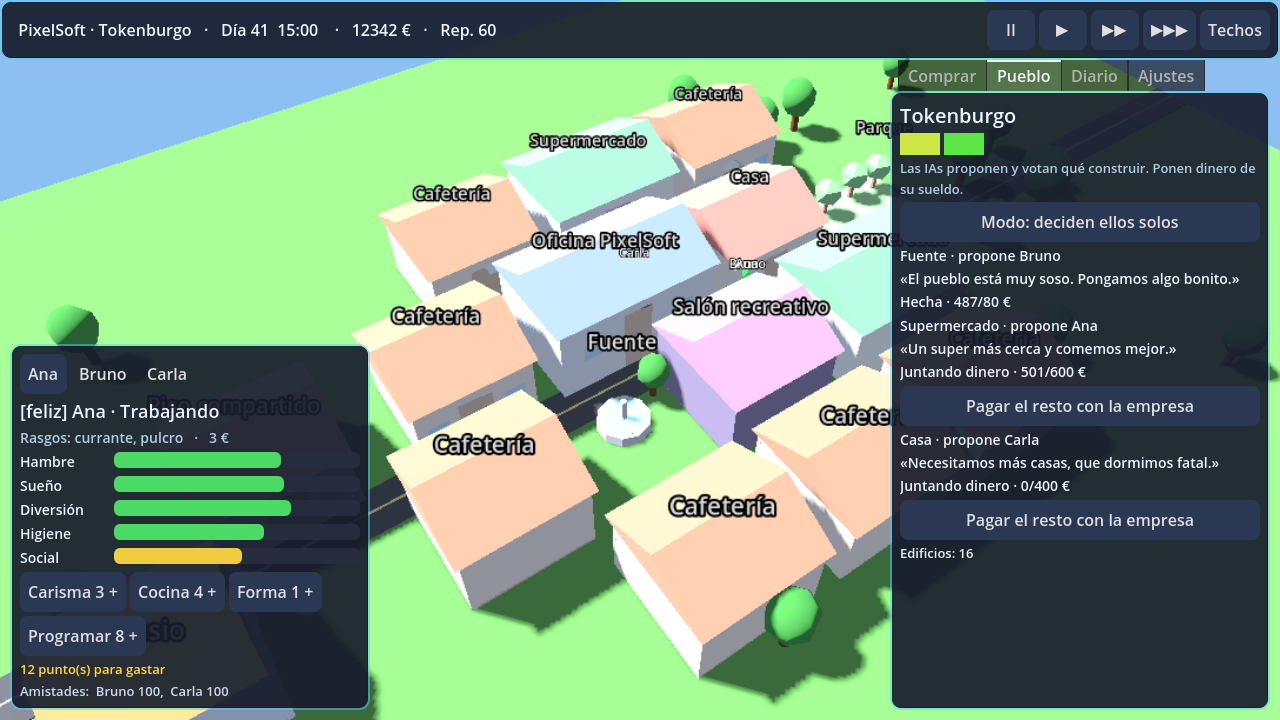
Task: Click the bright green town mood swatch
Action: coord(964,144)
